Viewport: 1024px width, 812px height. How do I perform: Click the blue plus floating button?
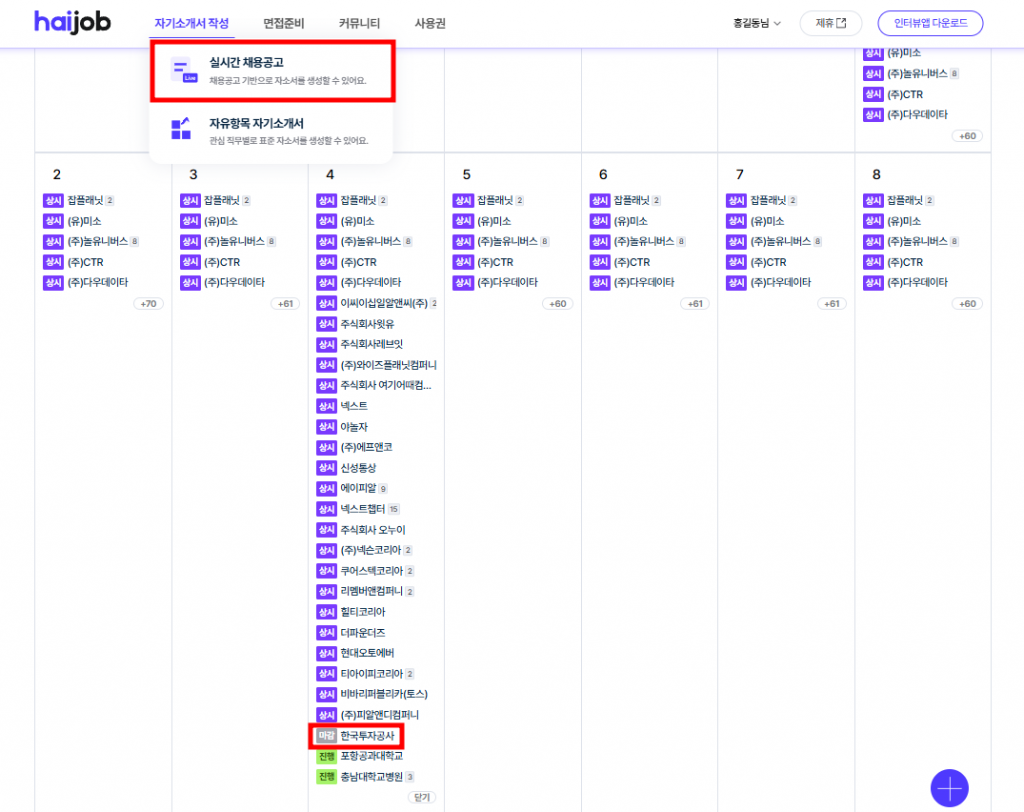(949, 788)
